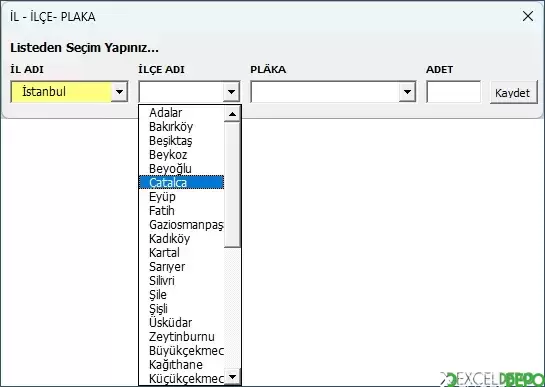Screen dimensions: 545x387
Task: Click the district list scrollbar thumb
Action: [232, 185]
